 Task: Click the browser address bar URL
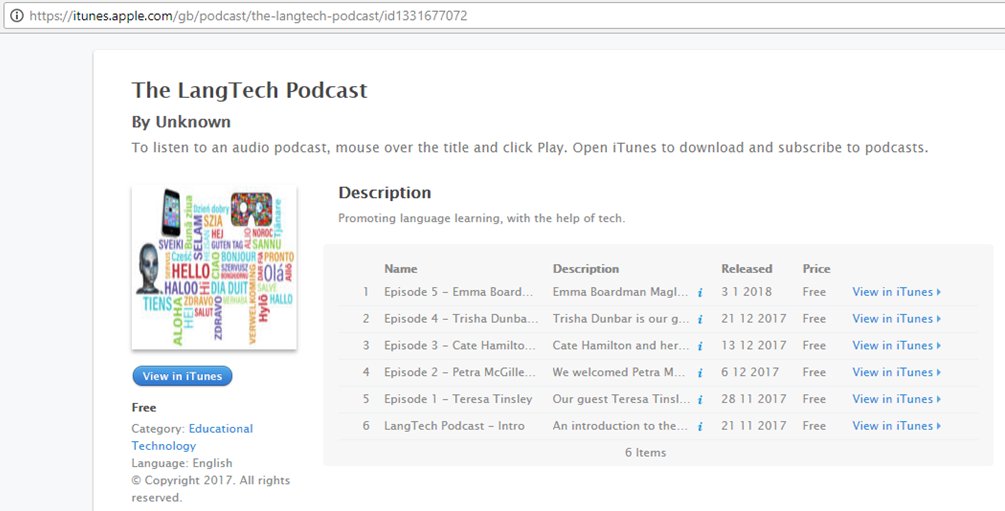click(248, 15)
